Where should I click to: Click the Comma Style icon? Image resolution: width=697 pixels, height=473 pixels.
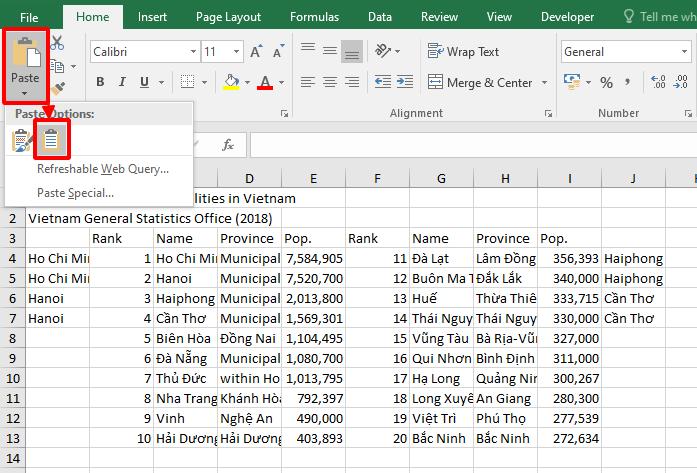click(x=628, y=82)
